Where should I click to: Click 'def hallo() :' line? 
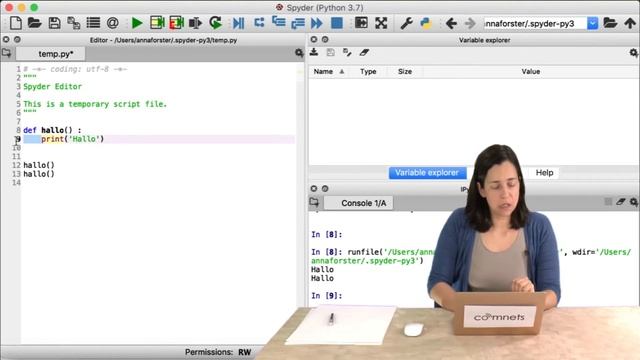[52, 130]
